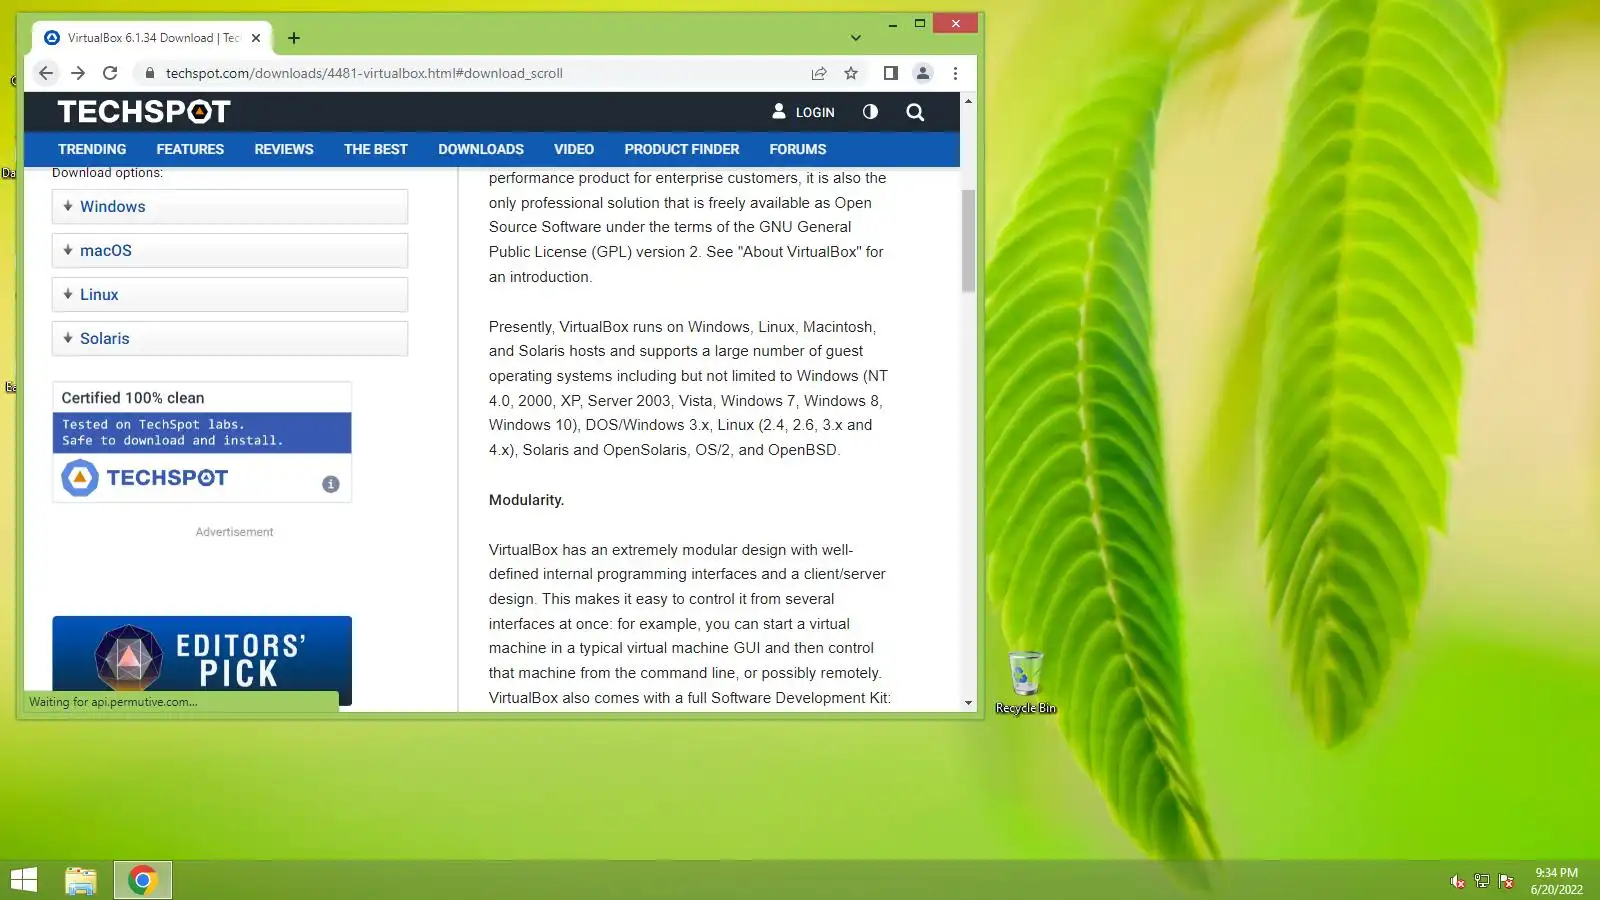Open Chrome side panel
Screen dimensions: 1600x900
click(890, 73)
